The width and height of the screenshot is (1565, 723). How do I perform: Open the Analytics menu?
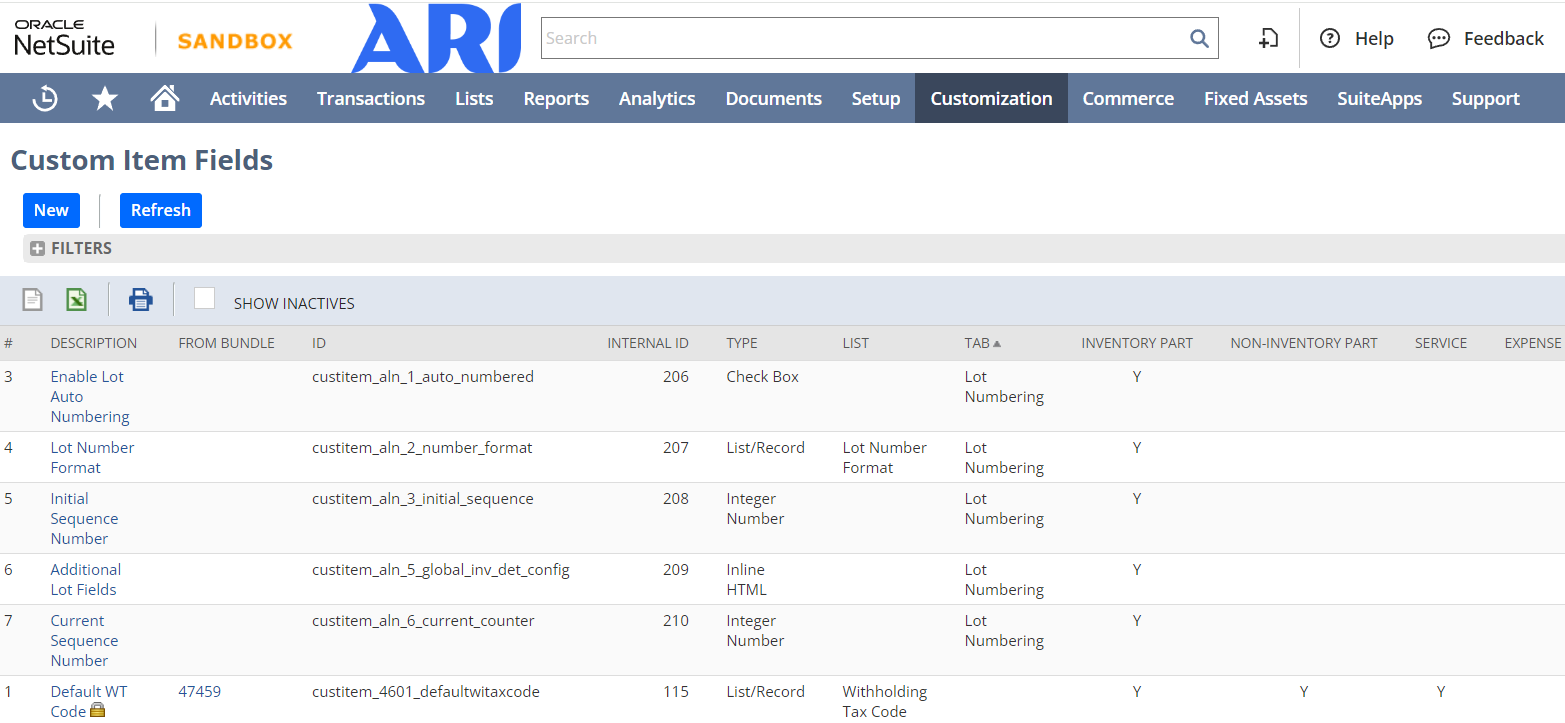[x=657, y=98]
